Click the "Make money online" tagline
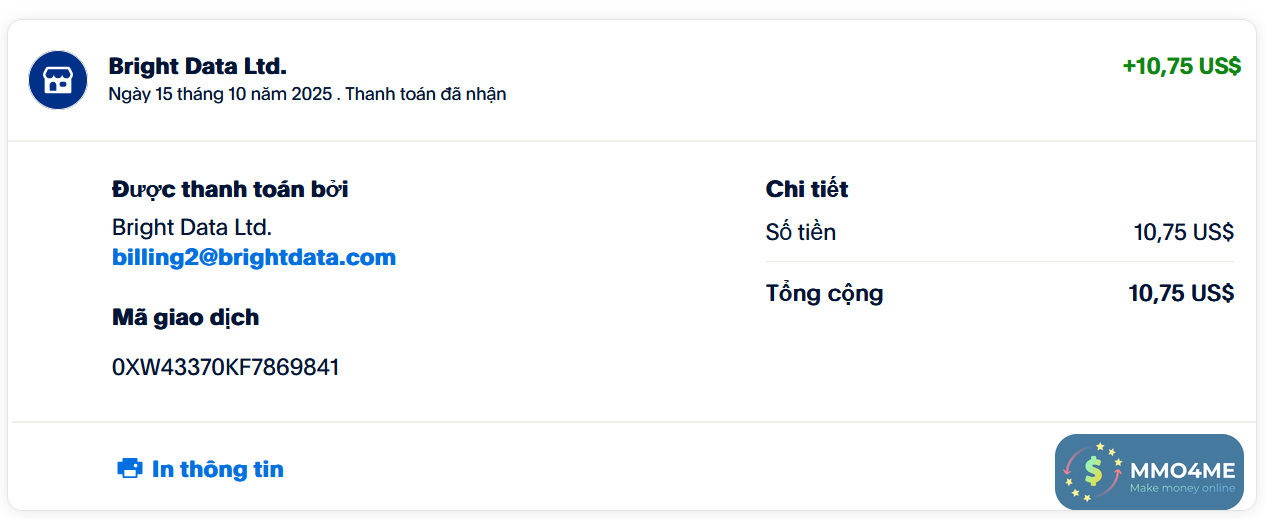 (x=1182, y=489)
